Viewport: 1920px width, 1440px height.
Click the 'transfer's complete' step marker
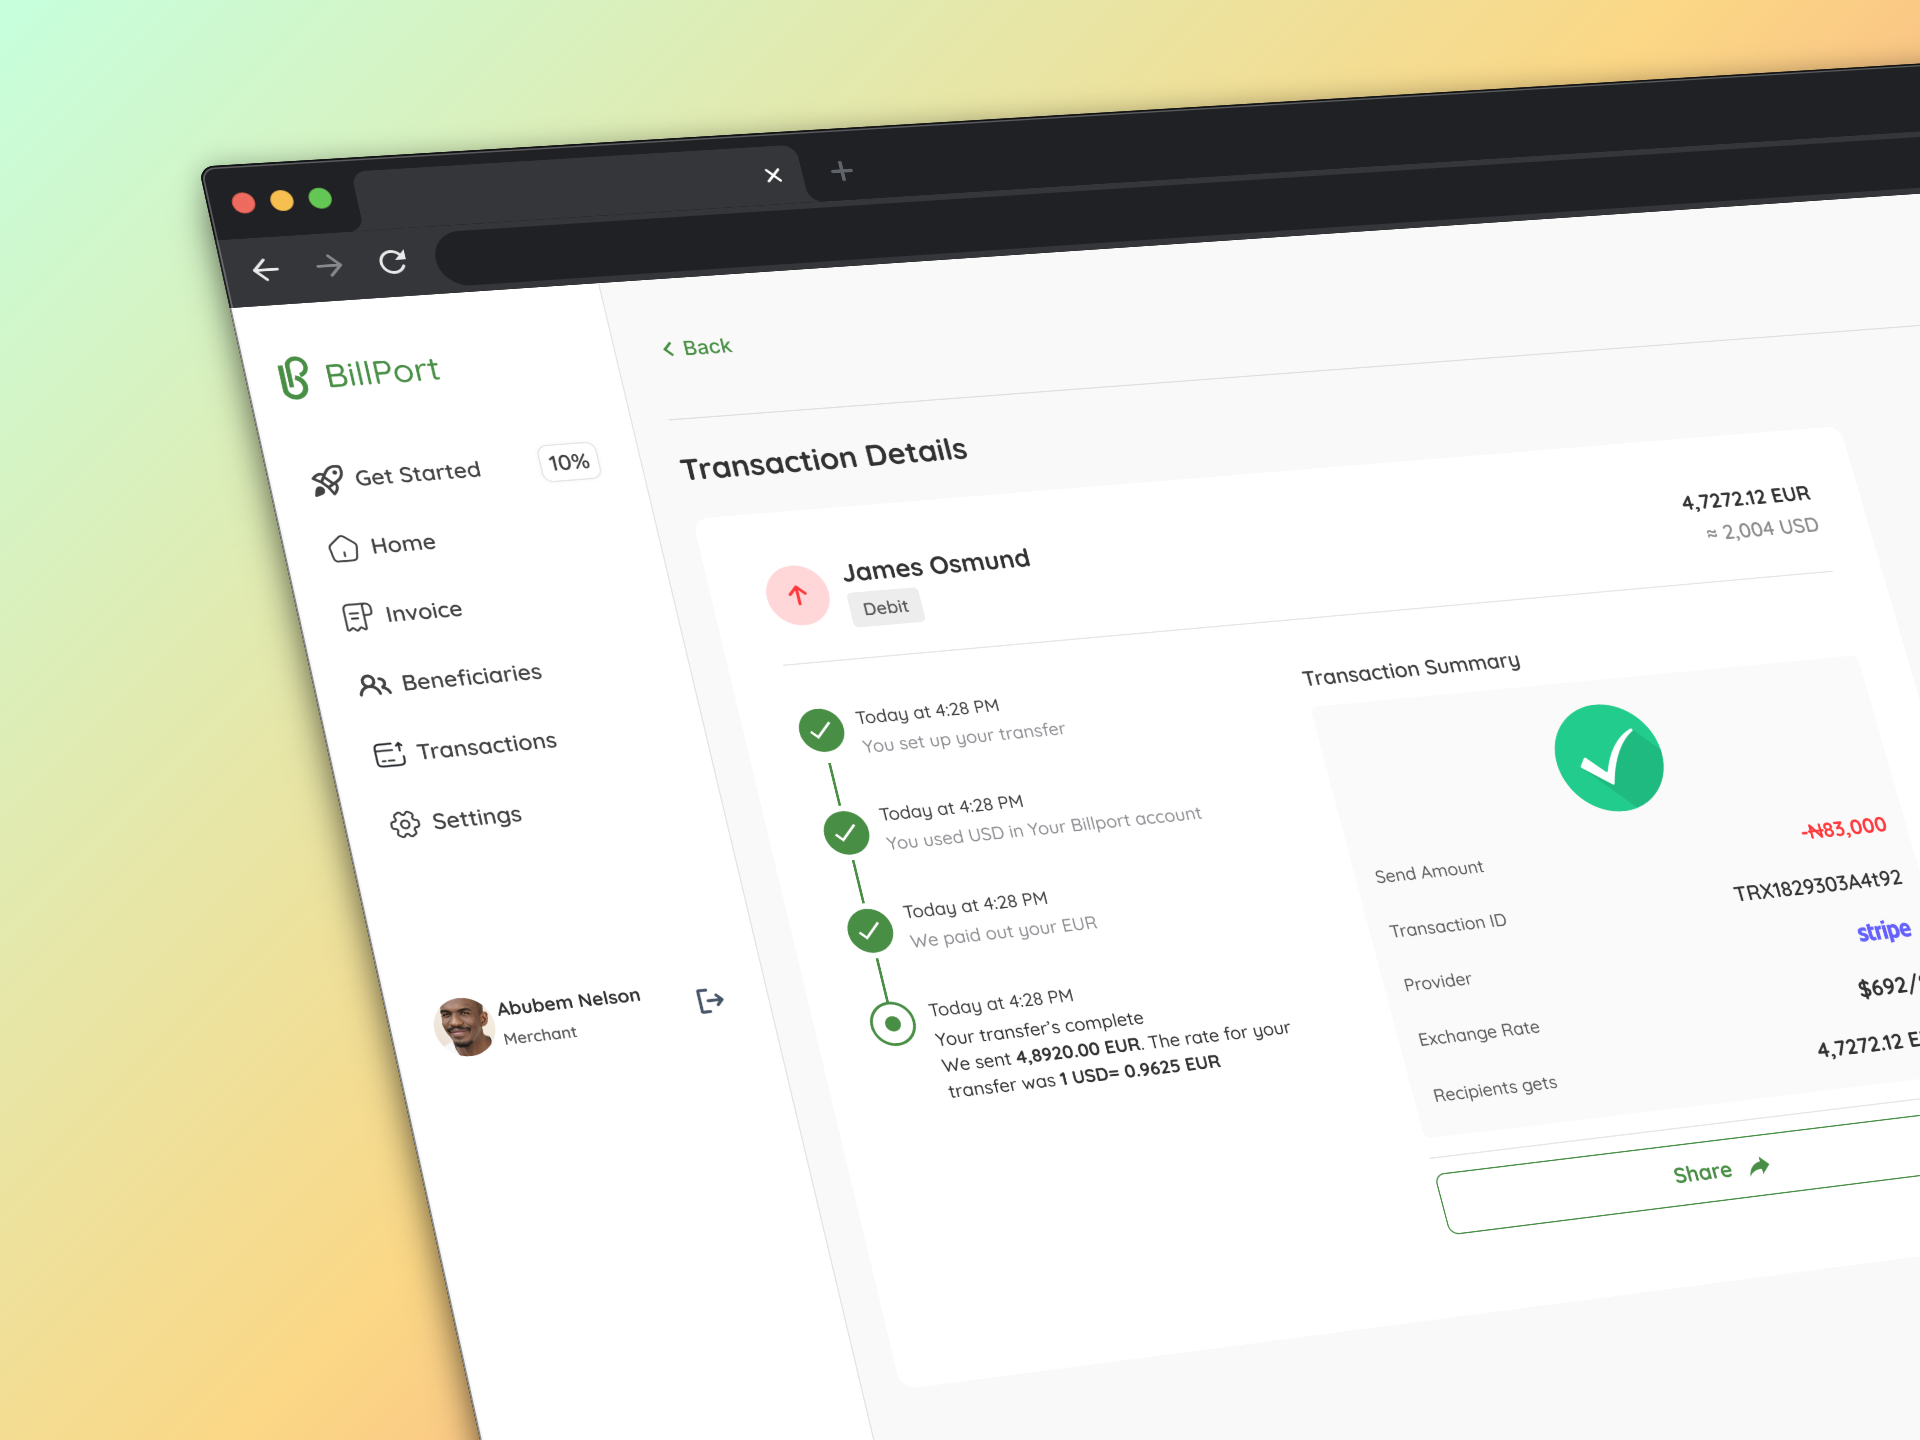coord(893,1024)
